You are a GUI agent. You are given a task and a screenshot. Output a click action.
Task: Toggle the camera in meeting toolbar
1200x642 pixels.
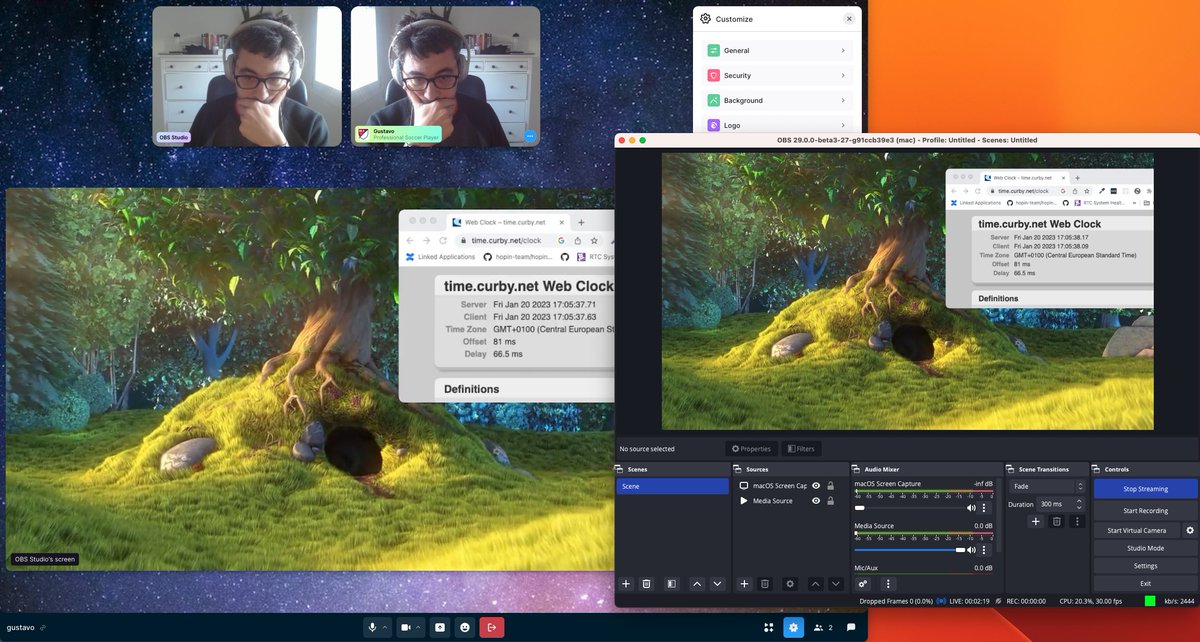(406, 627)
